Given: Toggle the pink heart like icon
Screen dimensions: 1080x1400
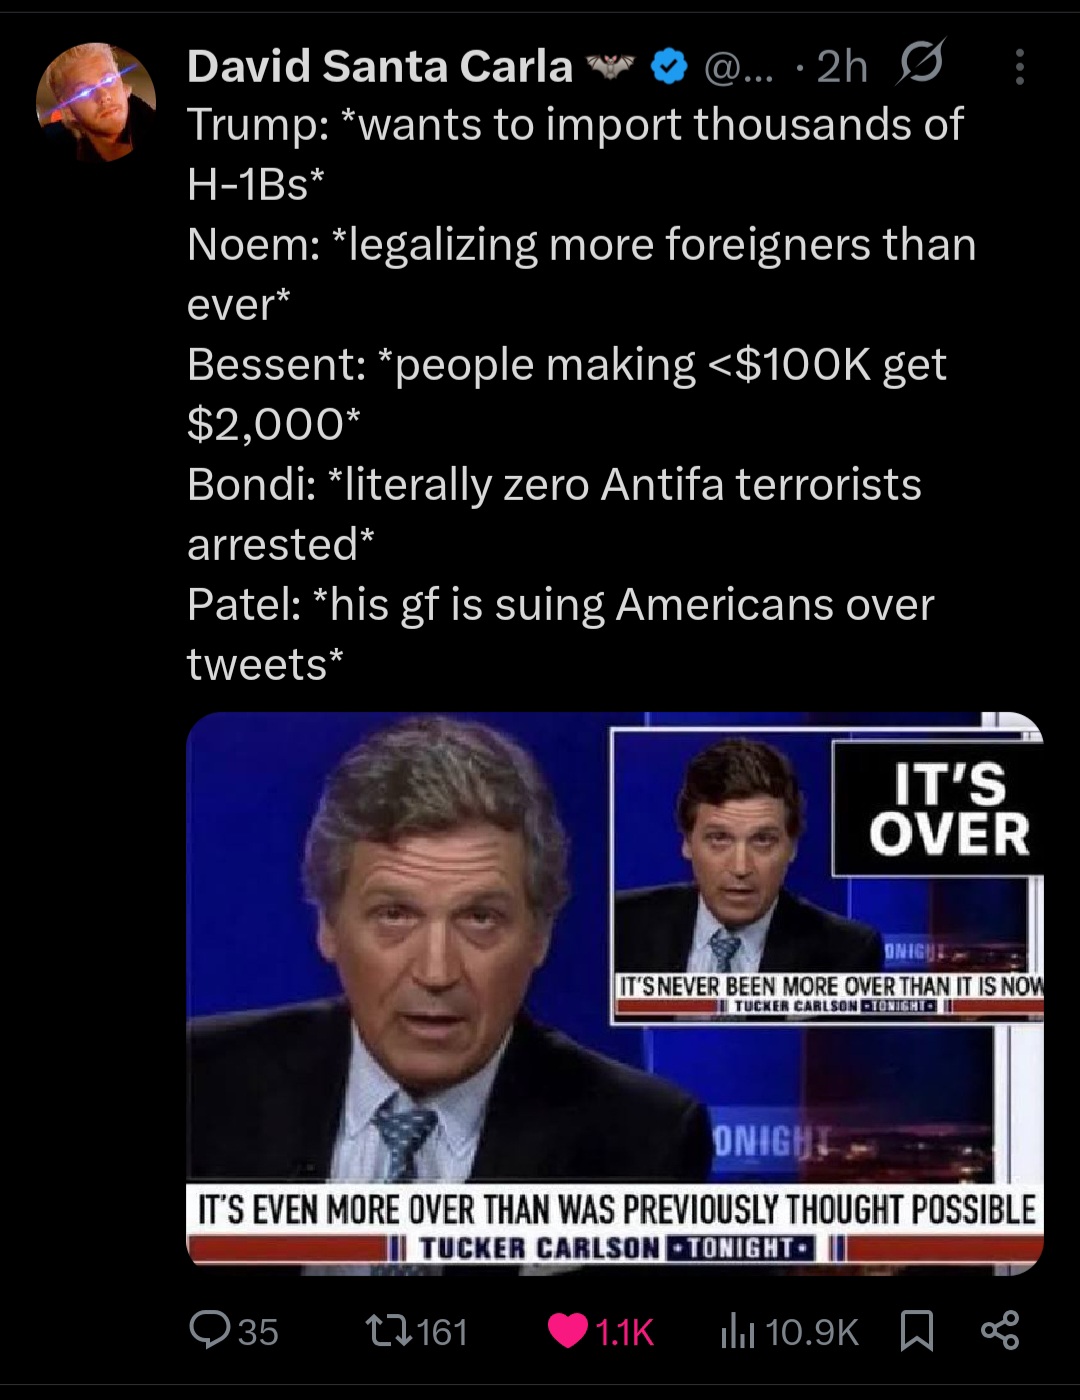Looking at the screenshot, I should tap(568, 1332).
